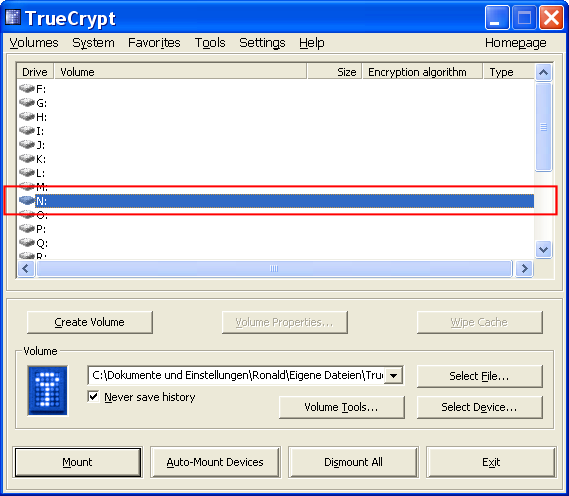Click the Type column header
569x496 pixels.
[509, 71]
